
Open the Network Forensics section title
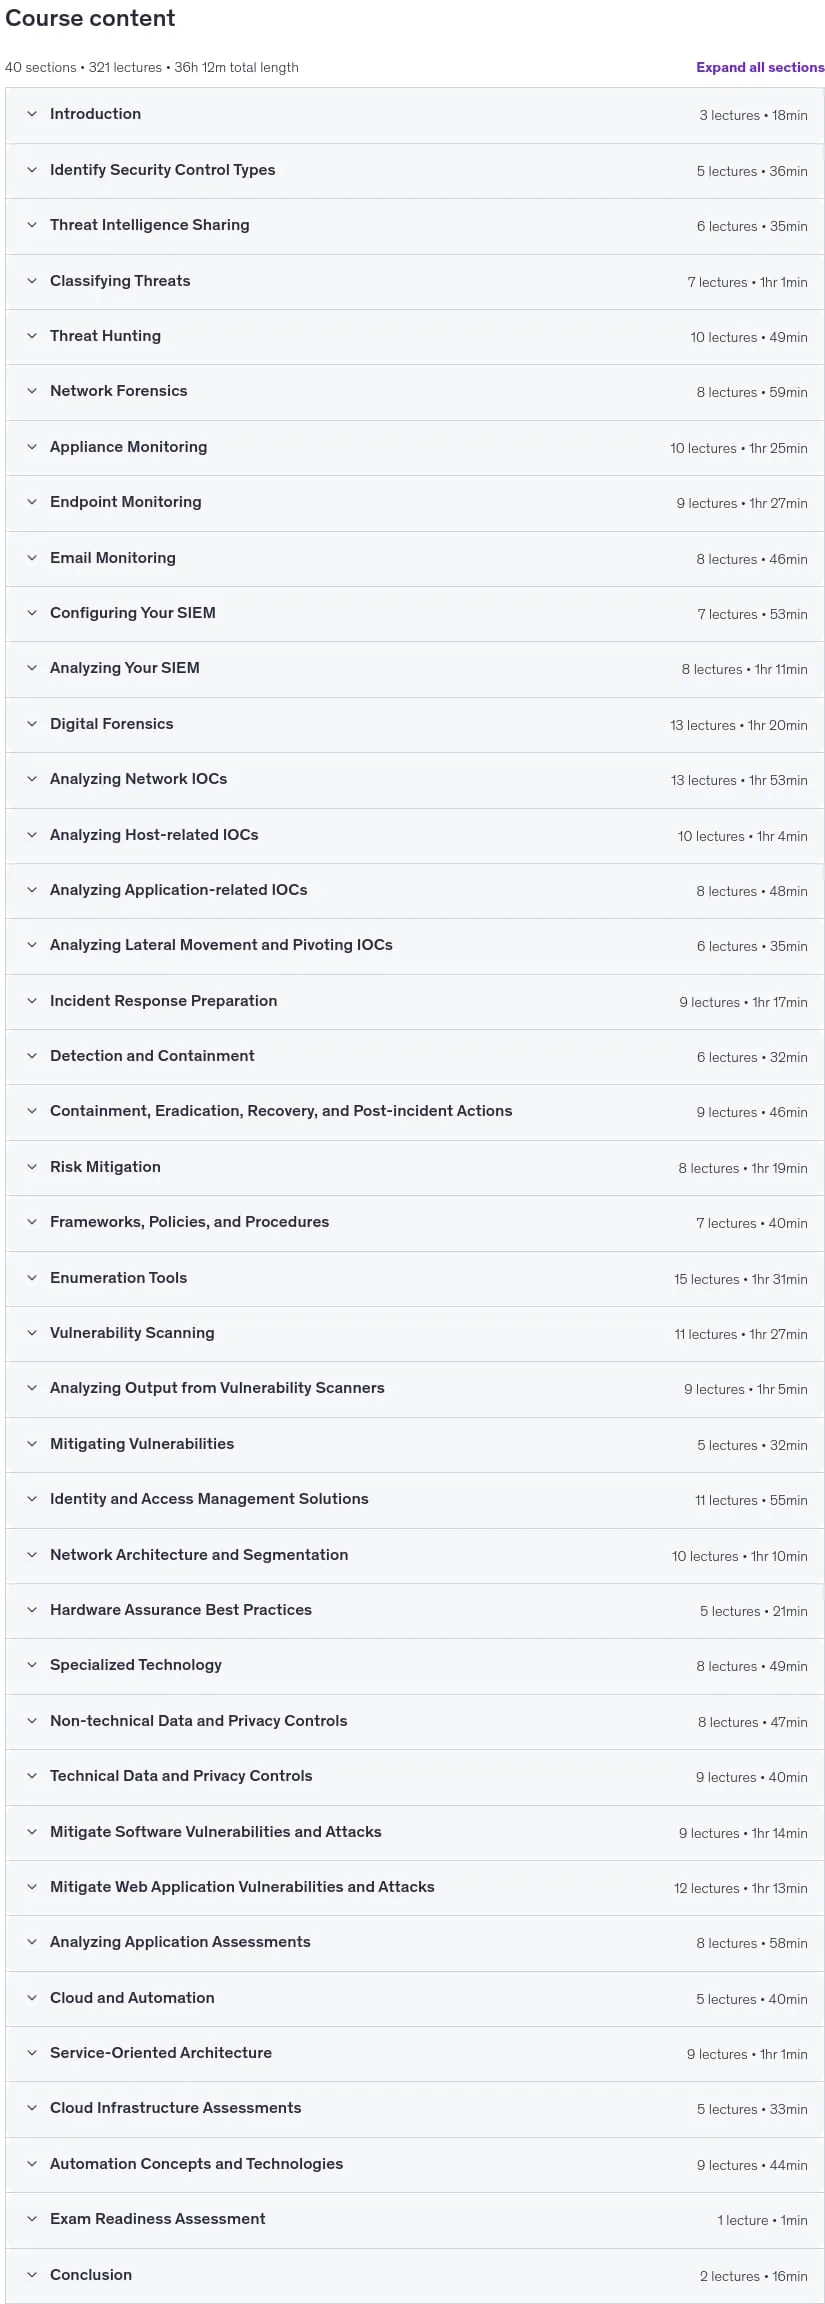tap(119, 391)
